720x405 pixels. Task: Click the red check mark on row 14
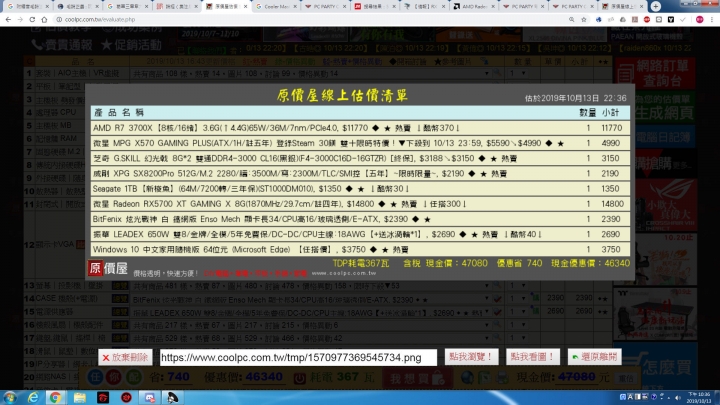tap(497, 299)
